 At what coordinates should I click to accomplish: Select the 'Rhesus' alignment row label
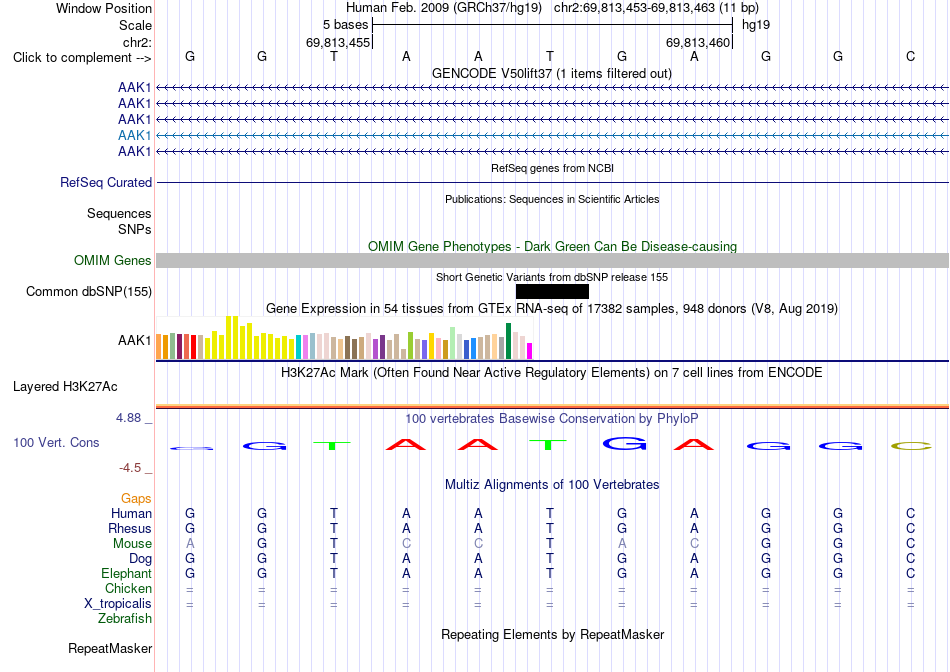pyautogui.click(x=130, y=528)
